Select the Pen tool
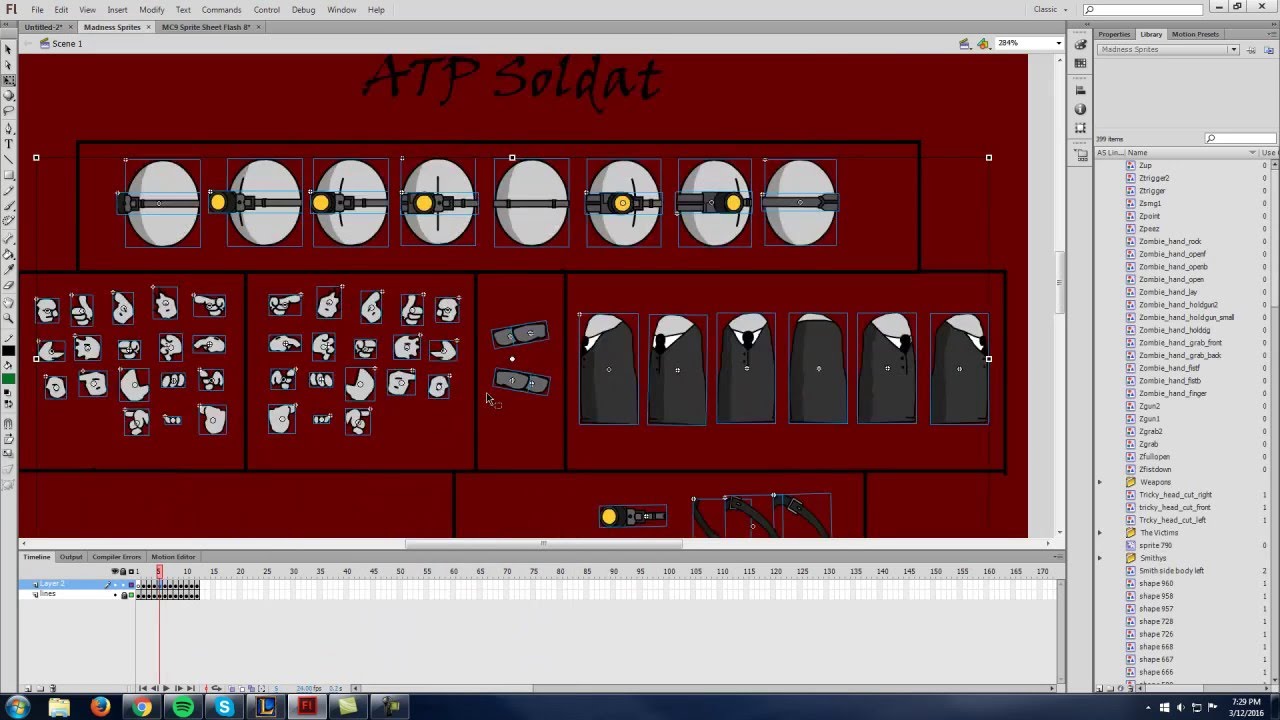Viewport: 1280px width, 720px height. coord(11,129)
